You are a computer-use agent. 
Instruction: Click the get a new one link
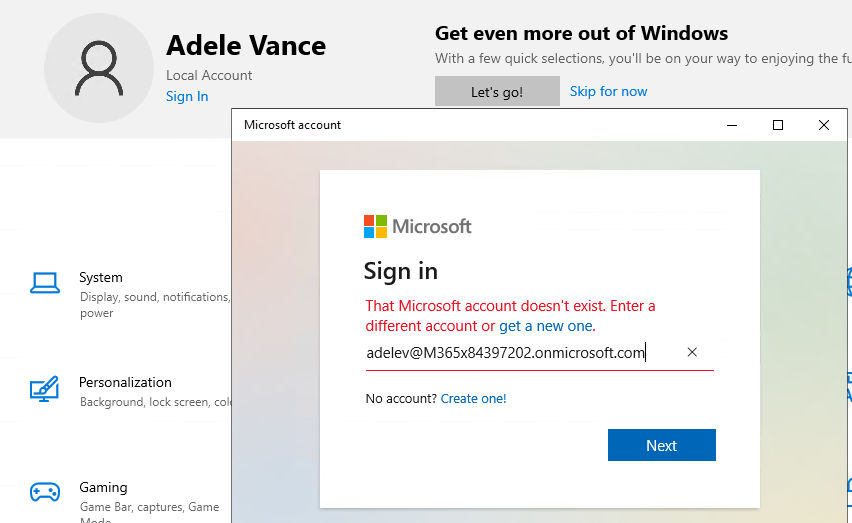(x=546, y=326)
